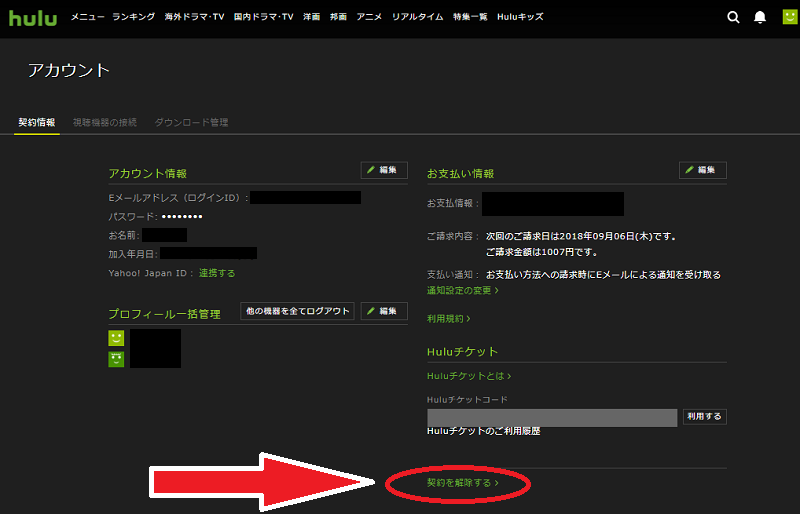Click the 次回のご請求日 2018年09月06日 text

click(x=581, y=236)
